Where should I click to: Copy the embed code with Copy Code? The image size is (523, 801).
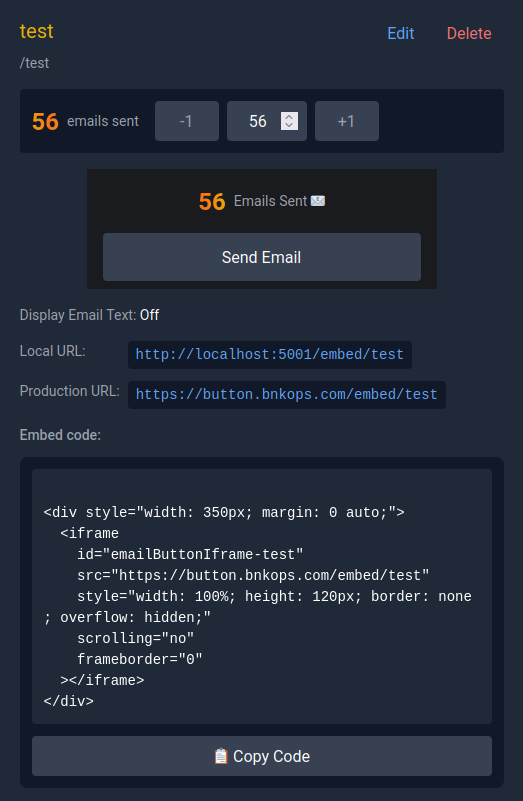click(x=262, y=756)
